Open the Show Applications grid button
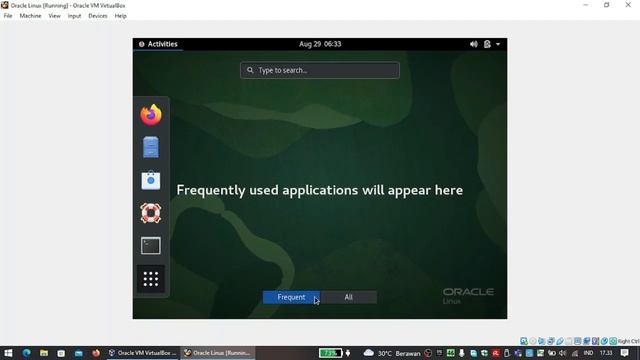Viewport: 640px width, 360px height. point(151,279)
